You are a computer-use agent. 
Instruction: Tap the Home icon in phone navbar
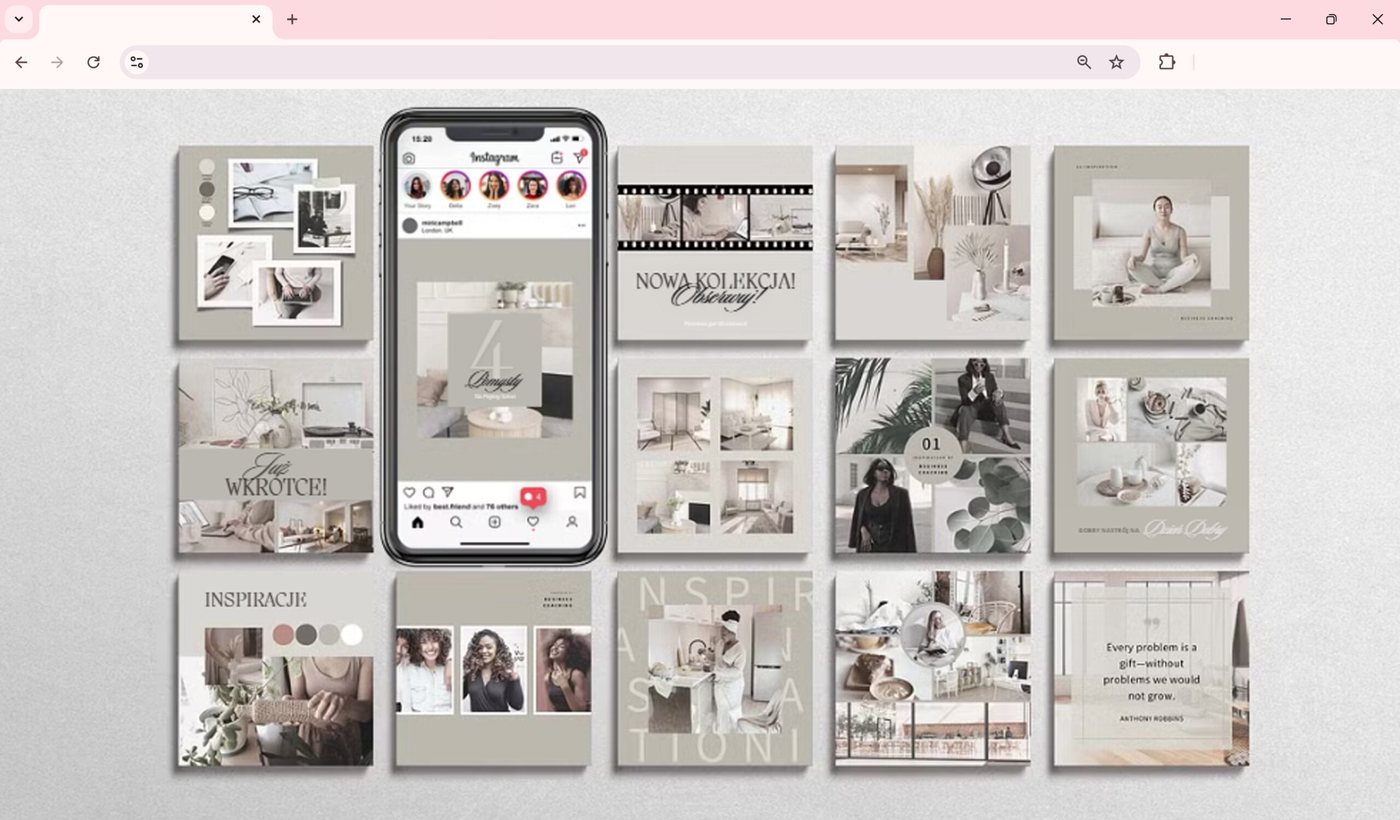coord(417,522)
